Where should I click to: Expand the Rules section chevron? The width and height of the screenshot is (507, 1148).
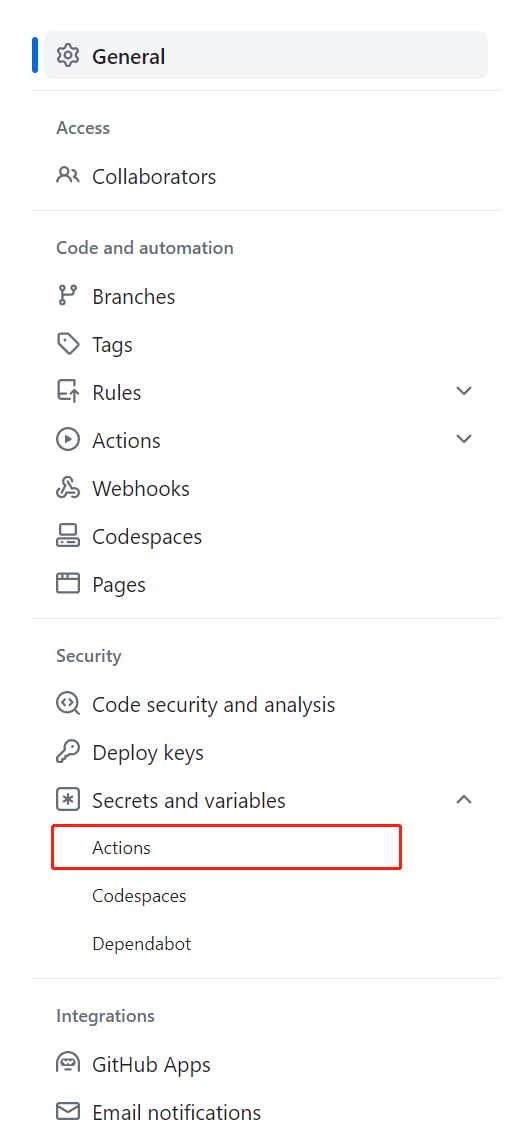tap(464, 391)
